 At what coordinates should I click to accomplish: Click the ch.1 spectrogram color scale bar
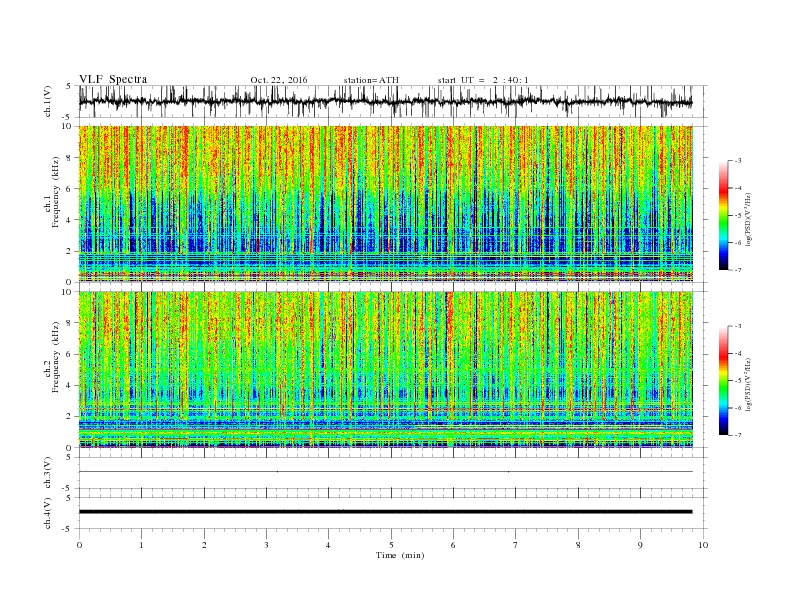click(723, 215)
